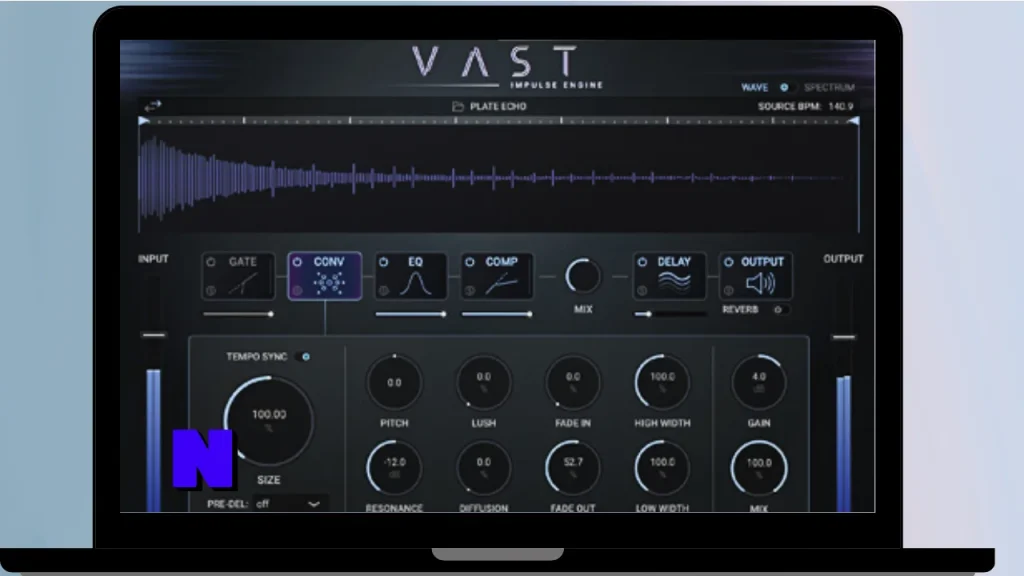Screen dimensions: 1024x576
Task: Click the slider under the GATE module
Action: (x=238, y=314)
